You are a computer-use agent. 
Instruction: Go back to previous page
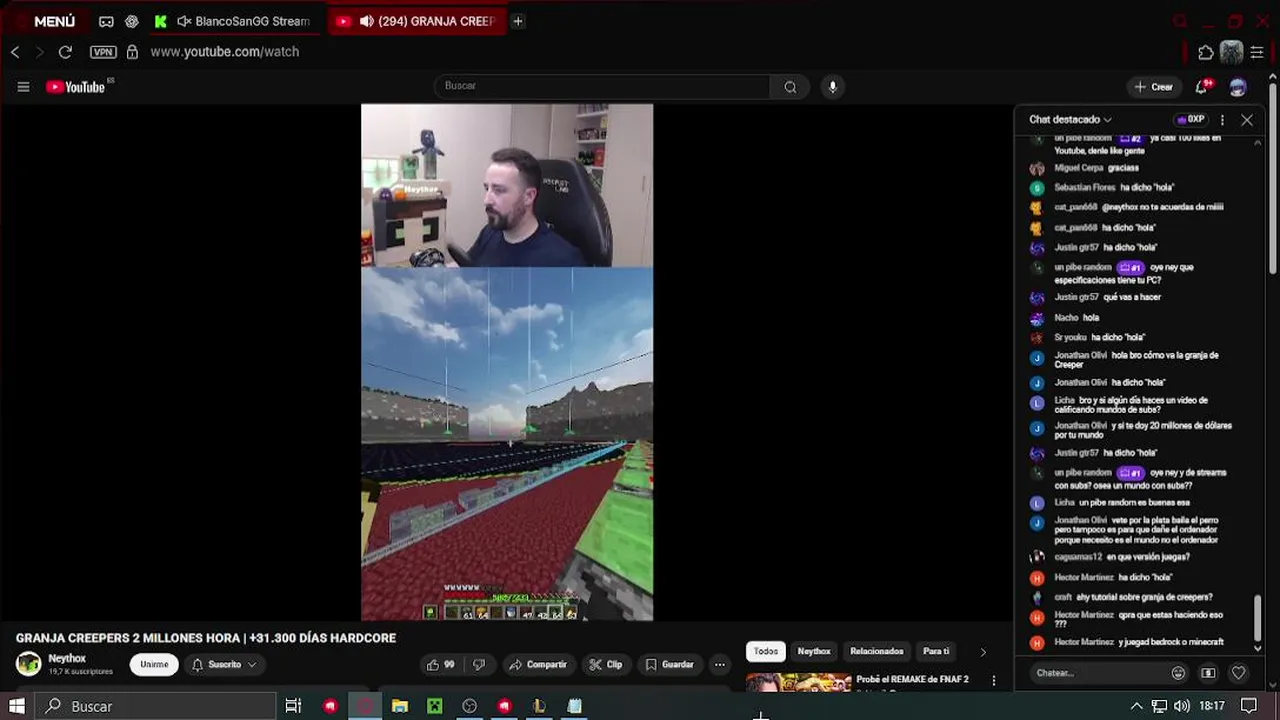tap(15, 52)
